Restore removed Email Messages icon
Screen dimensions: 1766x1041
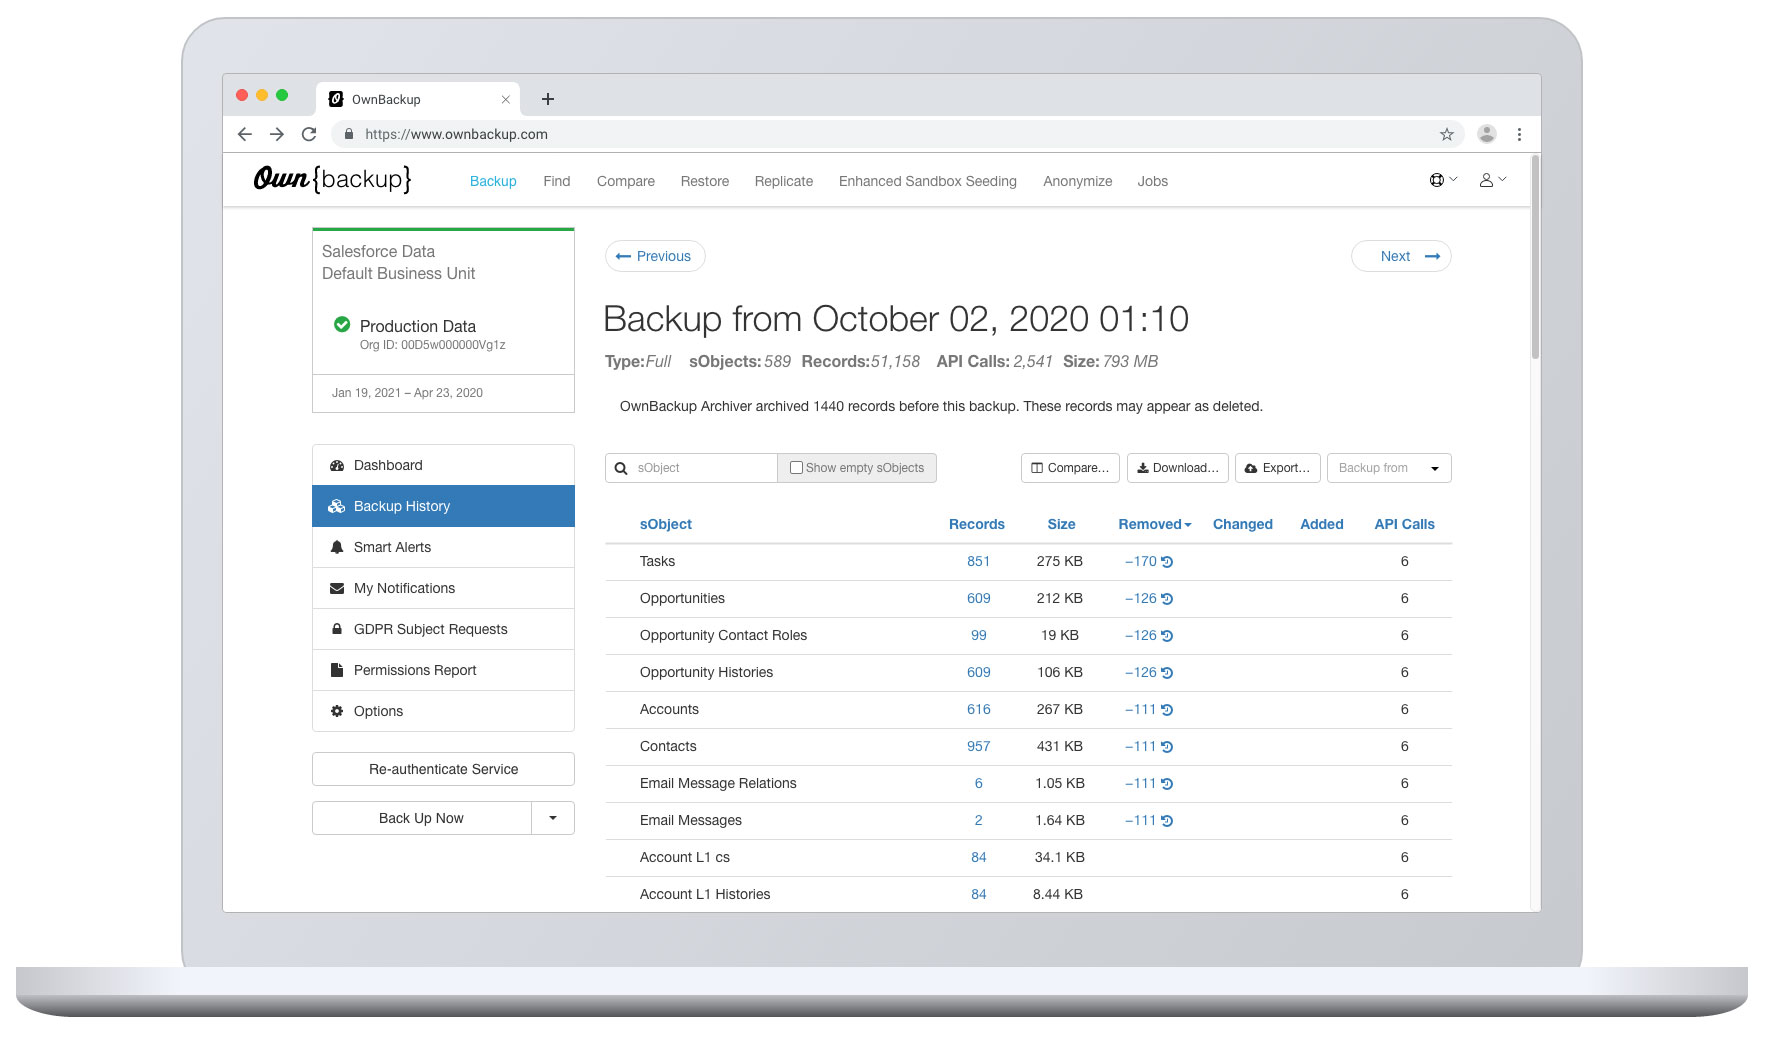coord(1167,821)
